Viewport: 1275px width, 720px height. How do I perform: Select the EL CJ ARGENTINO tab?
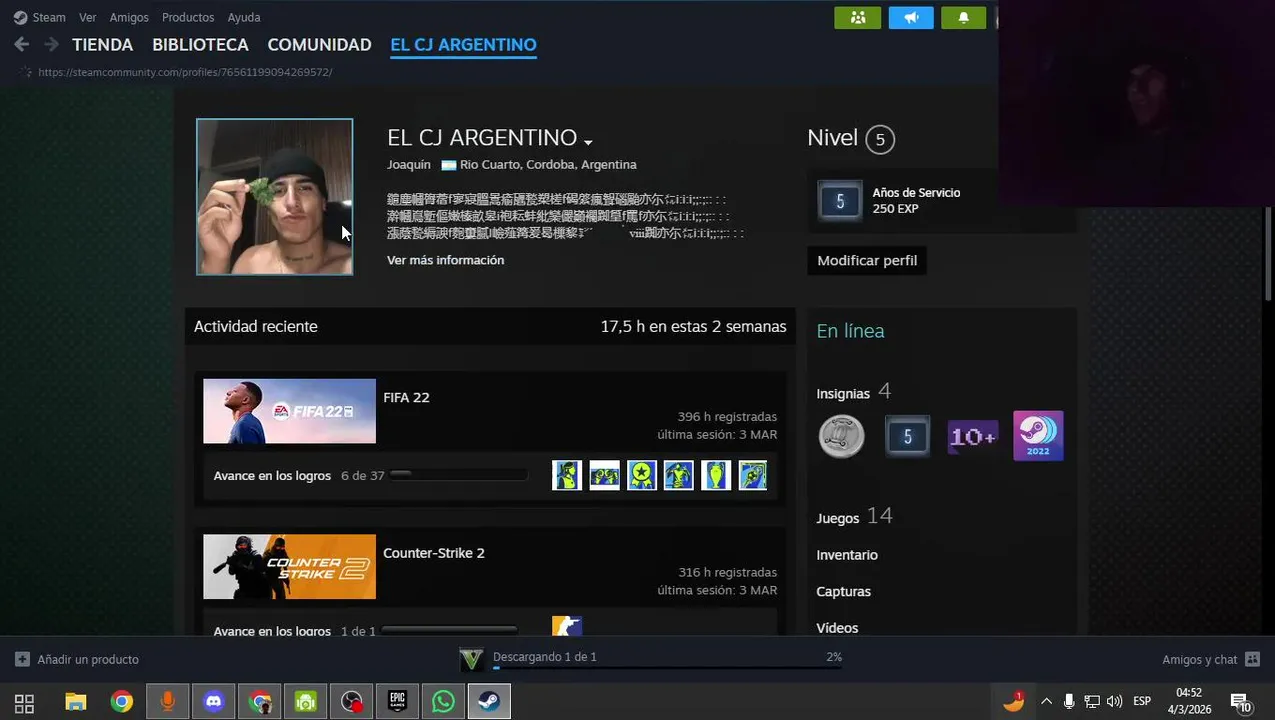(463, 45)
